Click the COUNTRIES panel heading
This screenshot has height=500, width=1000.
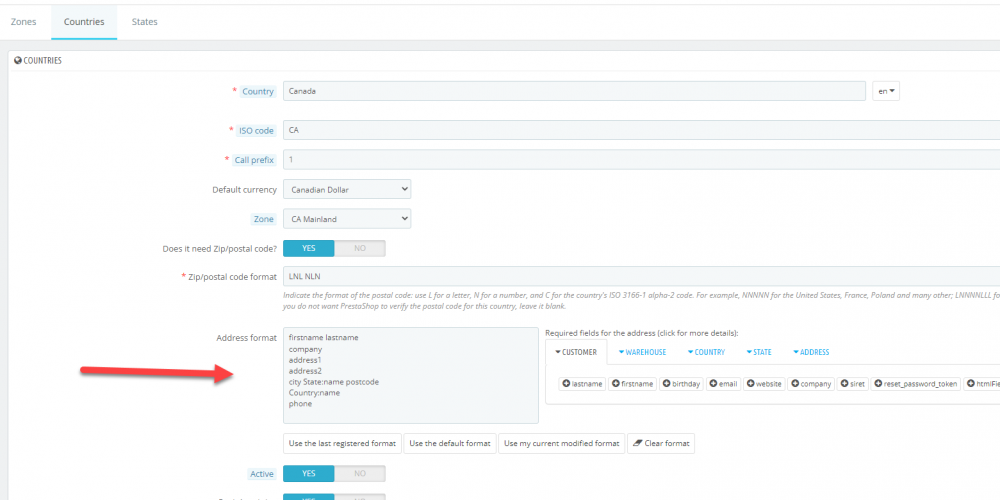click(38, 61)
